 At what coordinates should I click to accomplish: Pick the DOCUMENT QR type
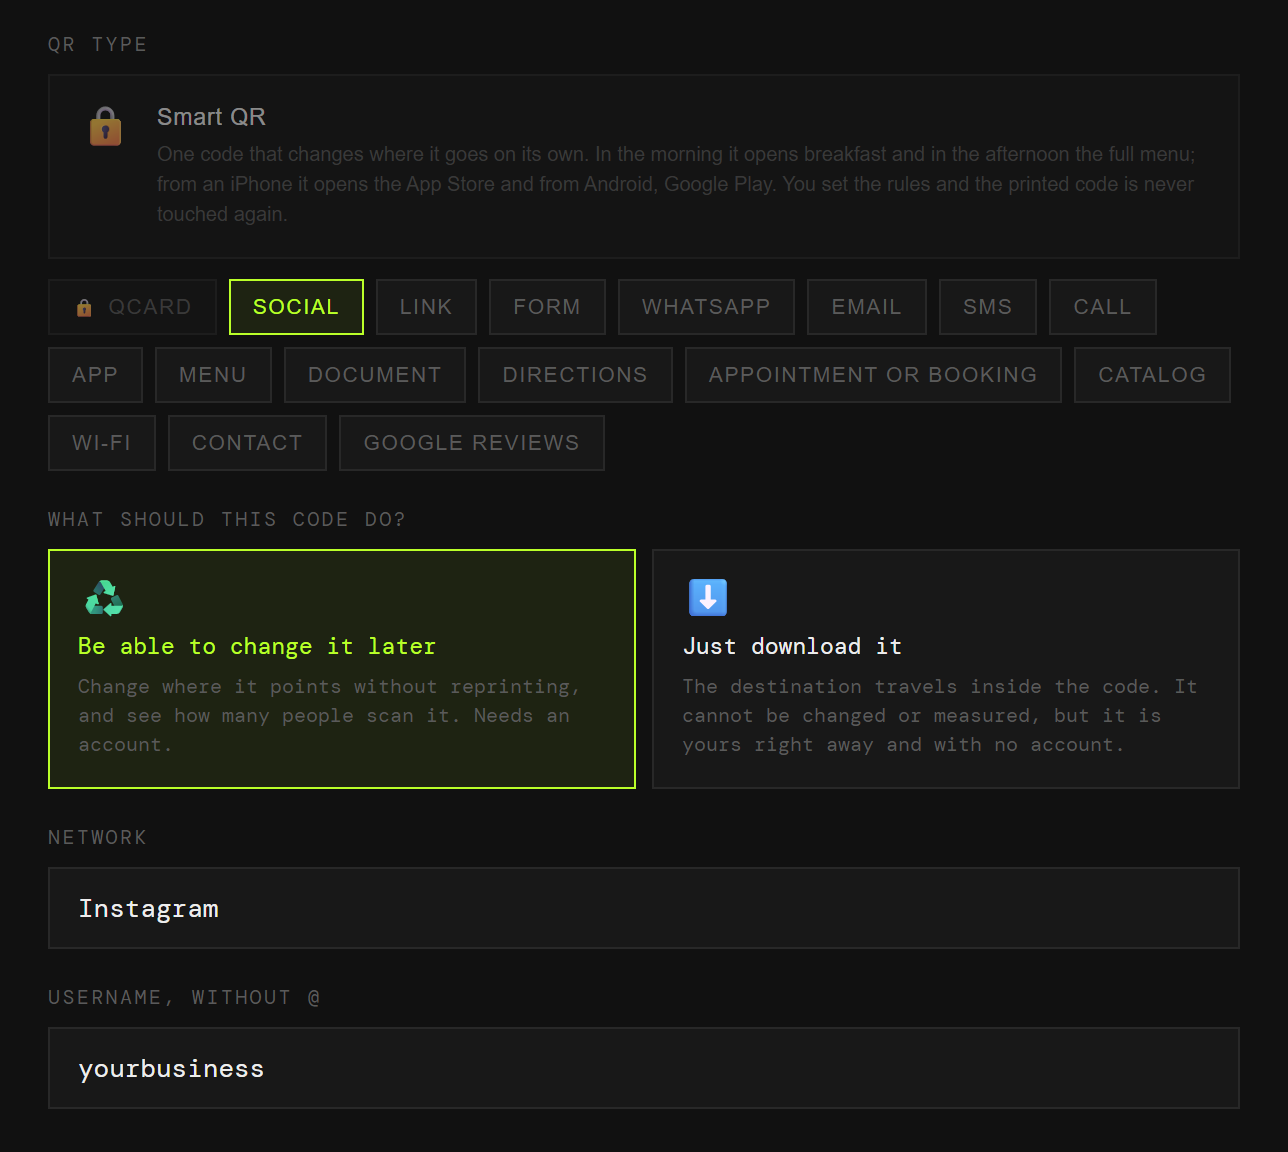click(x=375, y=375)
